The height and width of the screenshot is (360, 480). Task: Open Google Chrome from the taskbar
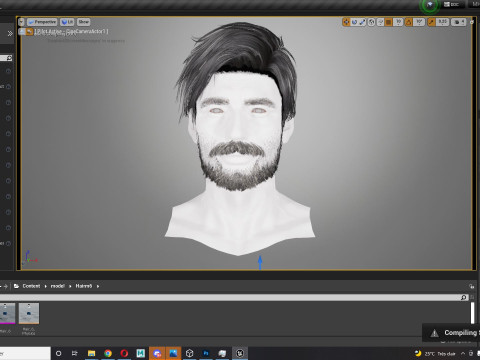pos(108,353)
